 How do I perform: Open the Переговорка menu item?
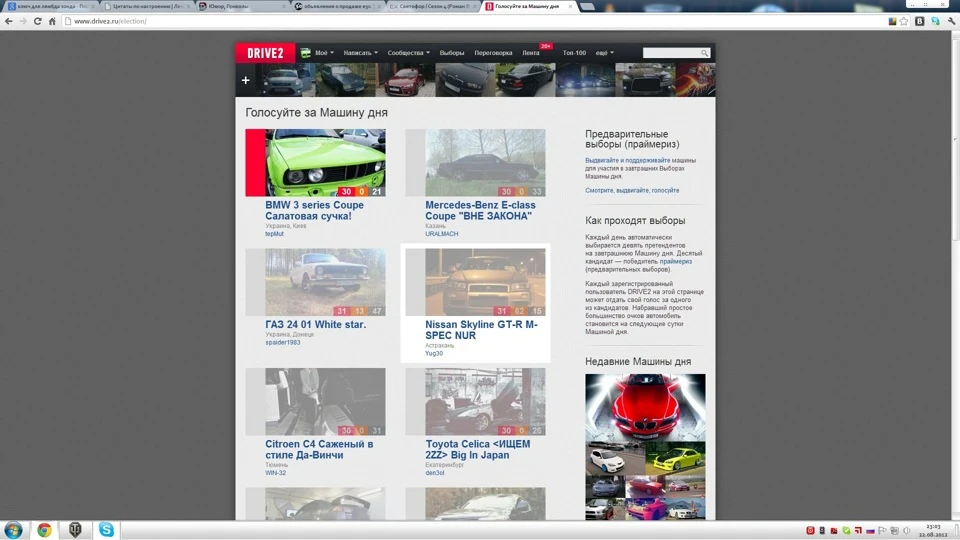click(x=493, y=53)
